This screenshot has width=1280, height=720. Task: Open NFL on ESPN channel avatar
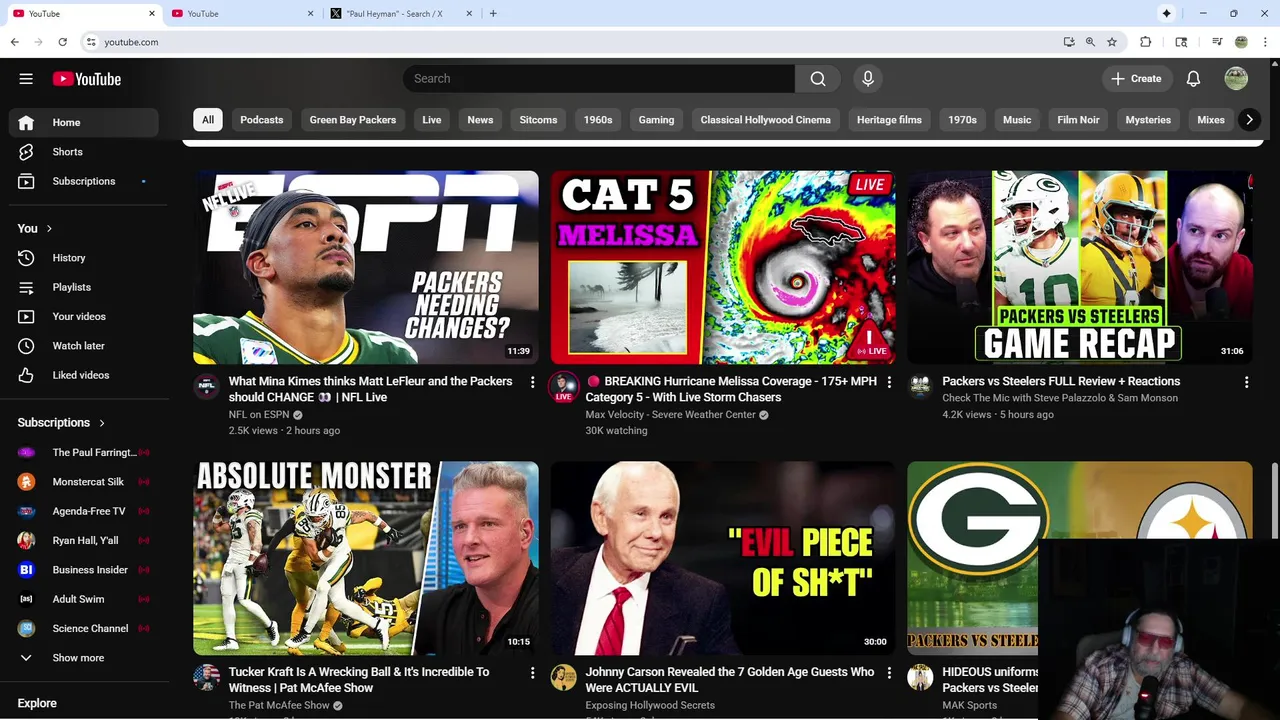point(207,386)
